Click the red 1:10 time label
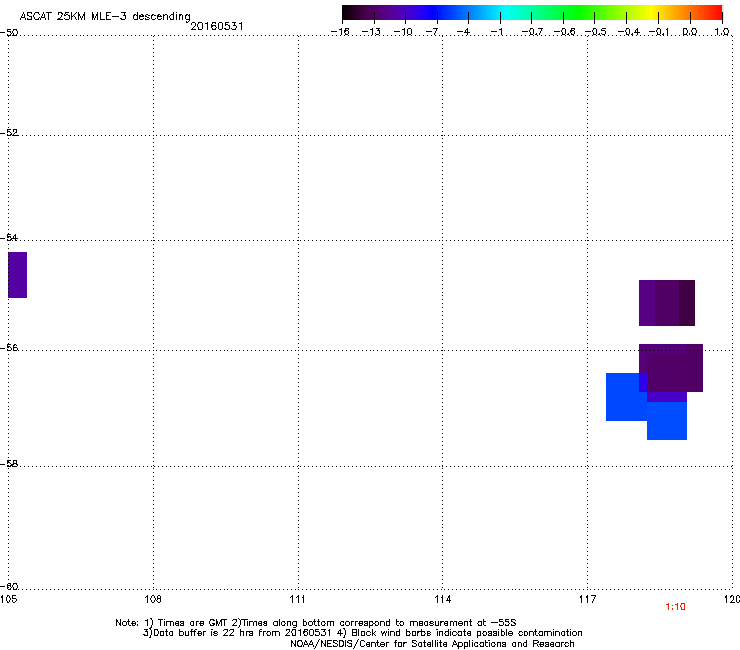Image resolution: width=740 pixels, height=650 pixels. pos(675,607)
